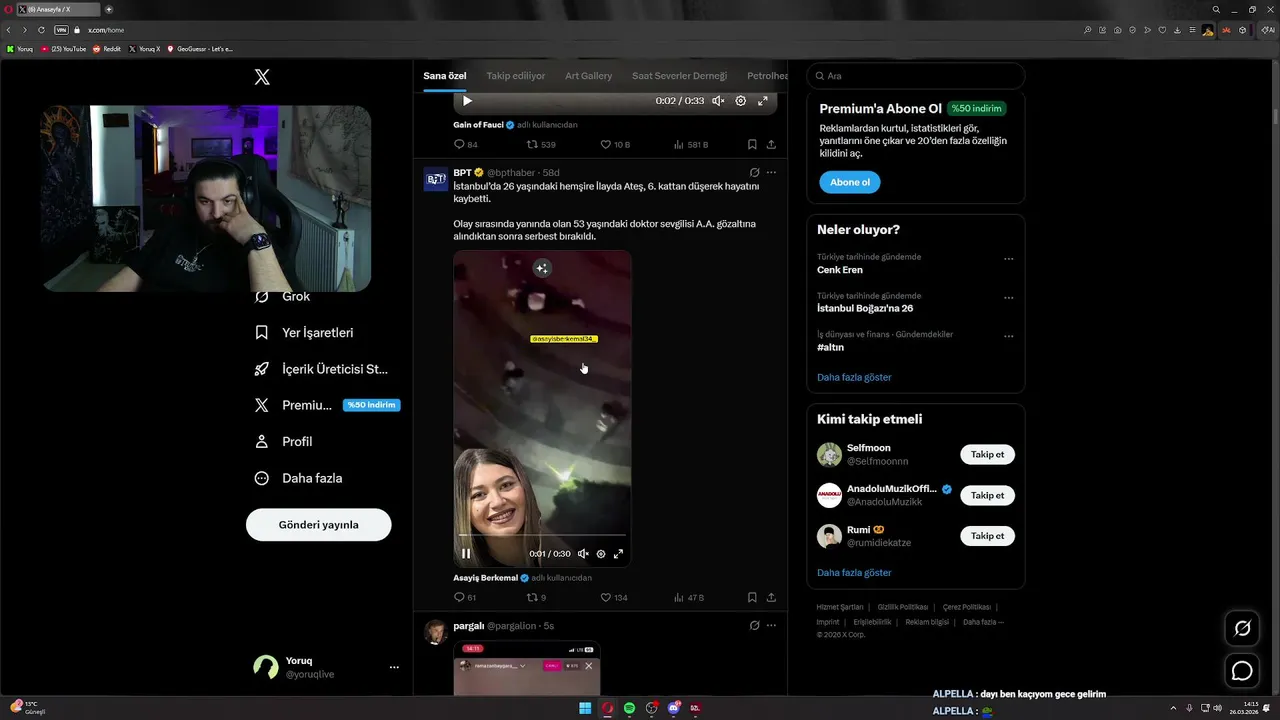Image resolution: width=1280 pixels, height=720 pixels.
Task: Select the Sana özel tab
Action: 445,76
